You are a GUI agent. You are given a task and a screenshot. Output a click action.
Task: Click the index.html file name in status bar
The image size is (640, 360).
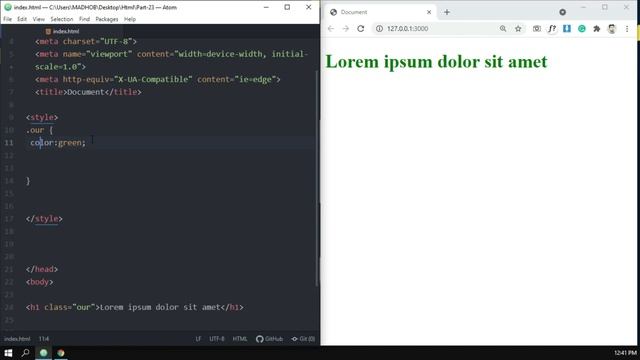coord(17,339)
